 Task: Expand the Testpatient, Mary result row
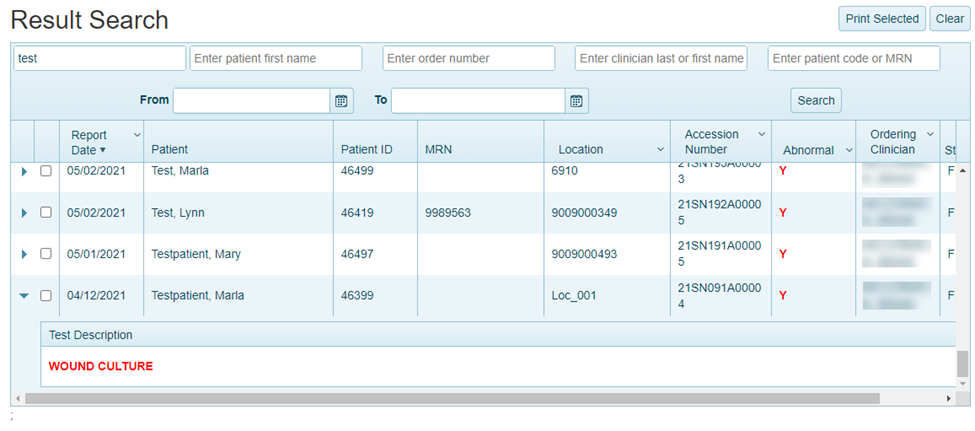pos(24,254)
